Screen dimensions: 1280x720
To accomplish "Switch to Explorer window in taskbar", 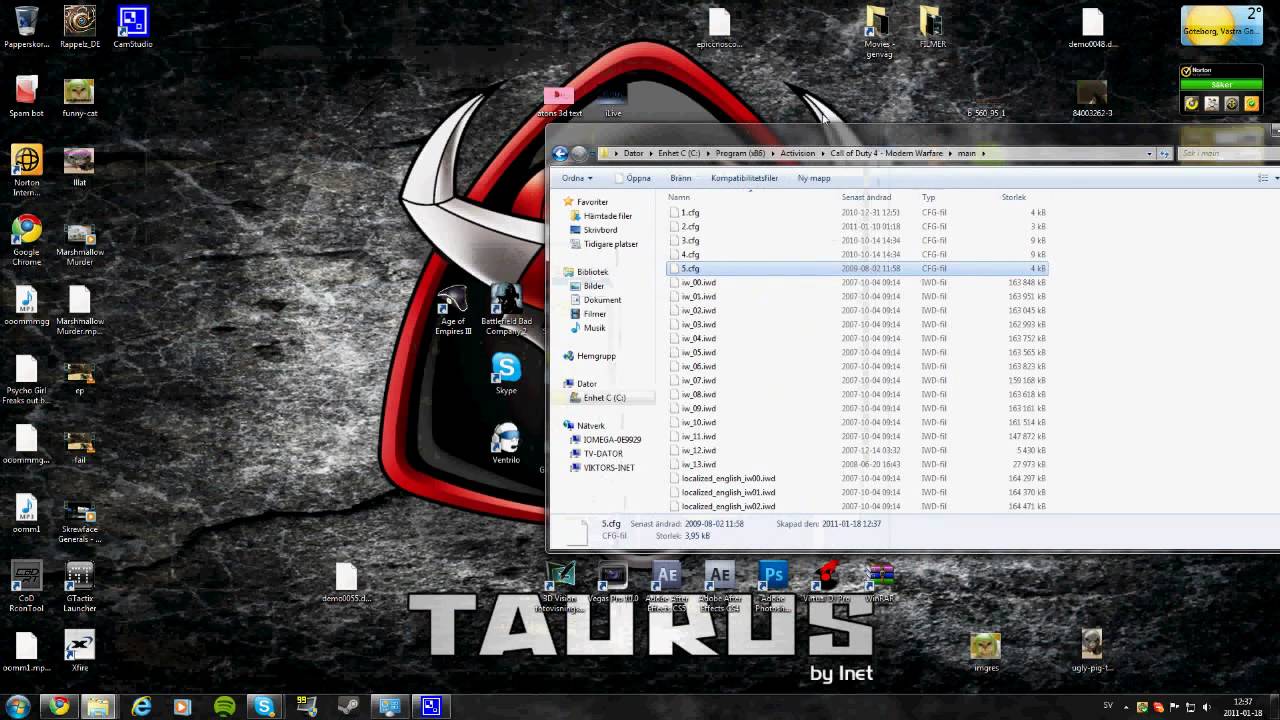I will (x=99, y=706).
